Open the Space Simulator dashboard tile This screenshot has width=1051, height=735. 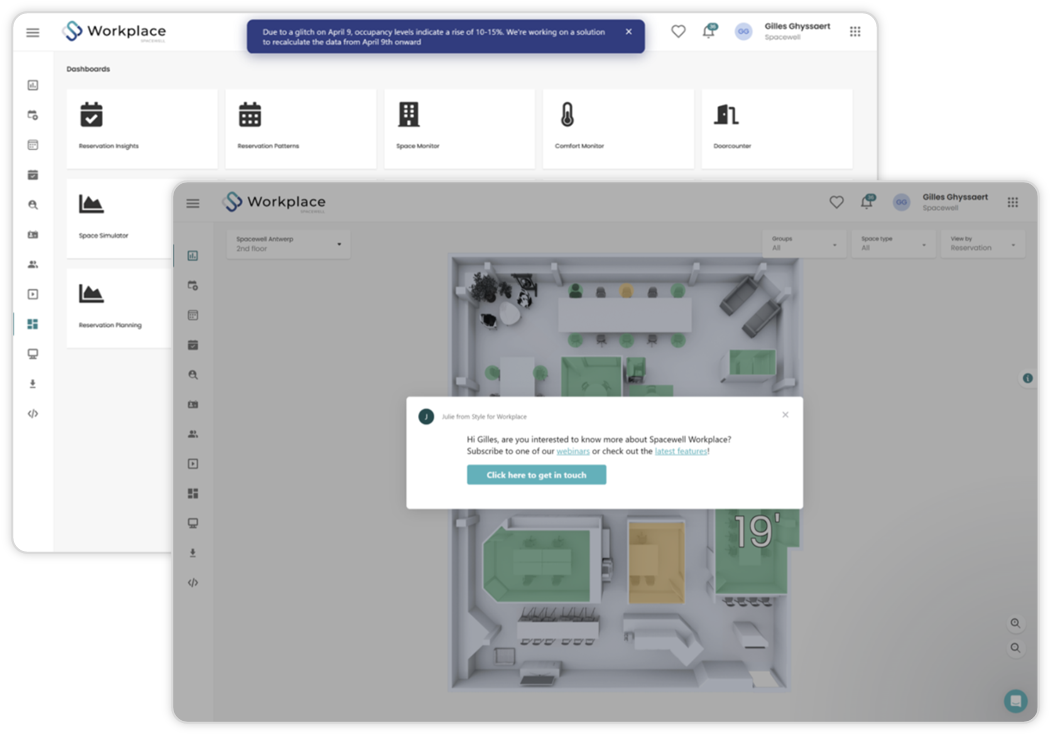(119, 218)
